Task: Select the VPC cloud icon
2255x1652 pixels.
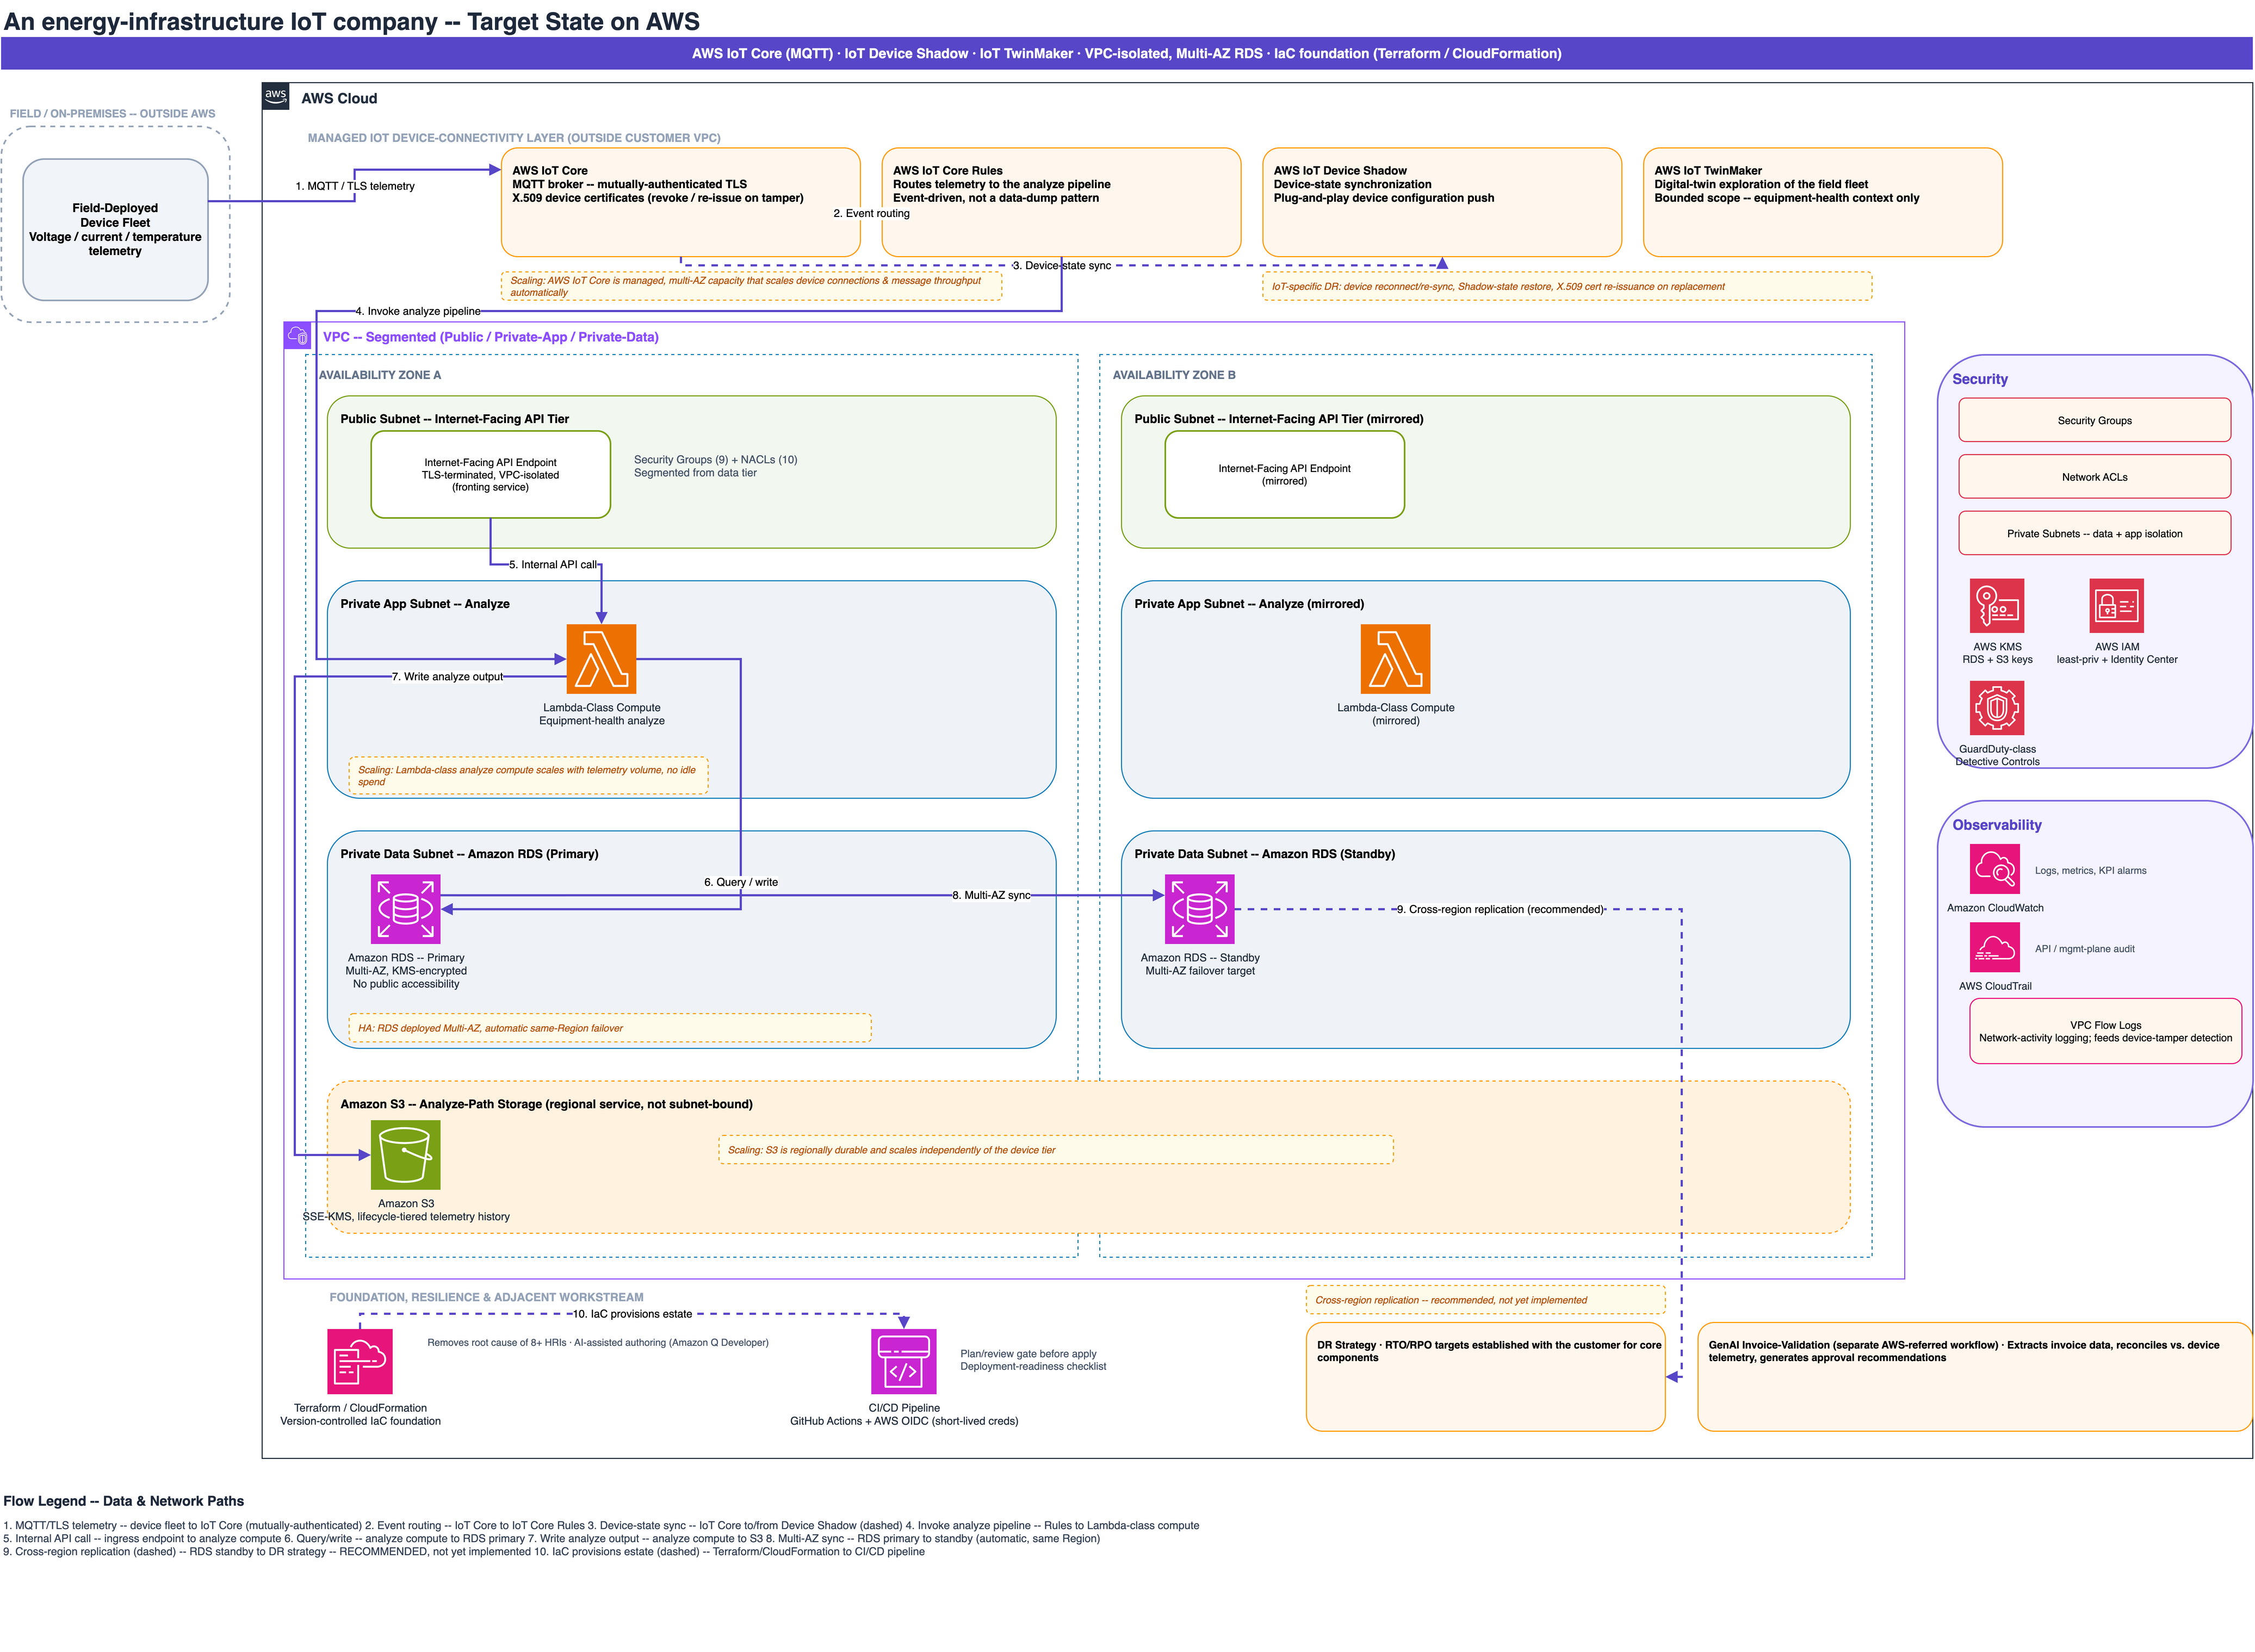Action: pos(297,336)
